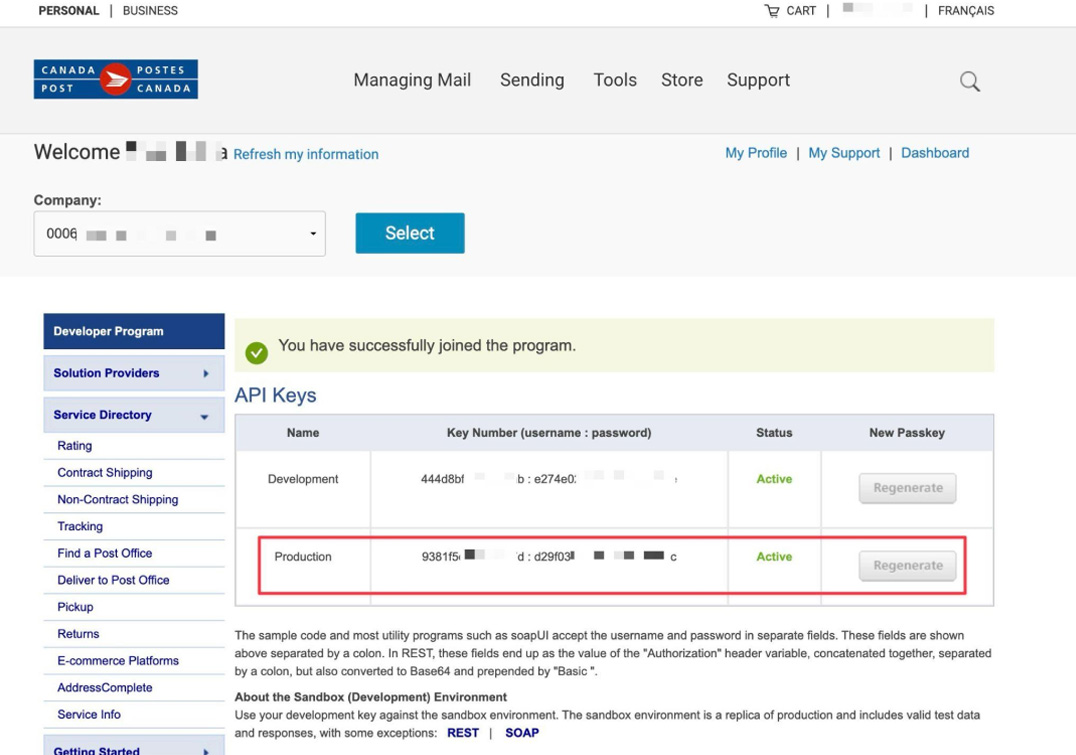This screenshot has width=1076, height=755.
Task: Open AddressComplete in sidebar
Action: pos(105,687)
